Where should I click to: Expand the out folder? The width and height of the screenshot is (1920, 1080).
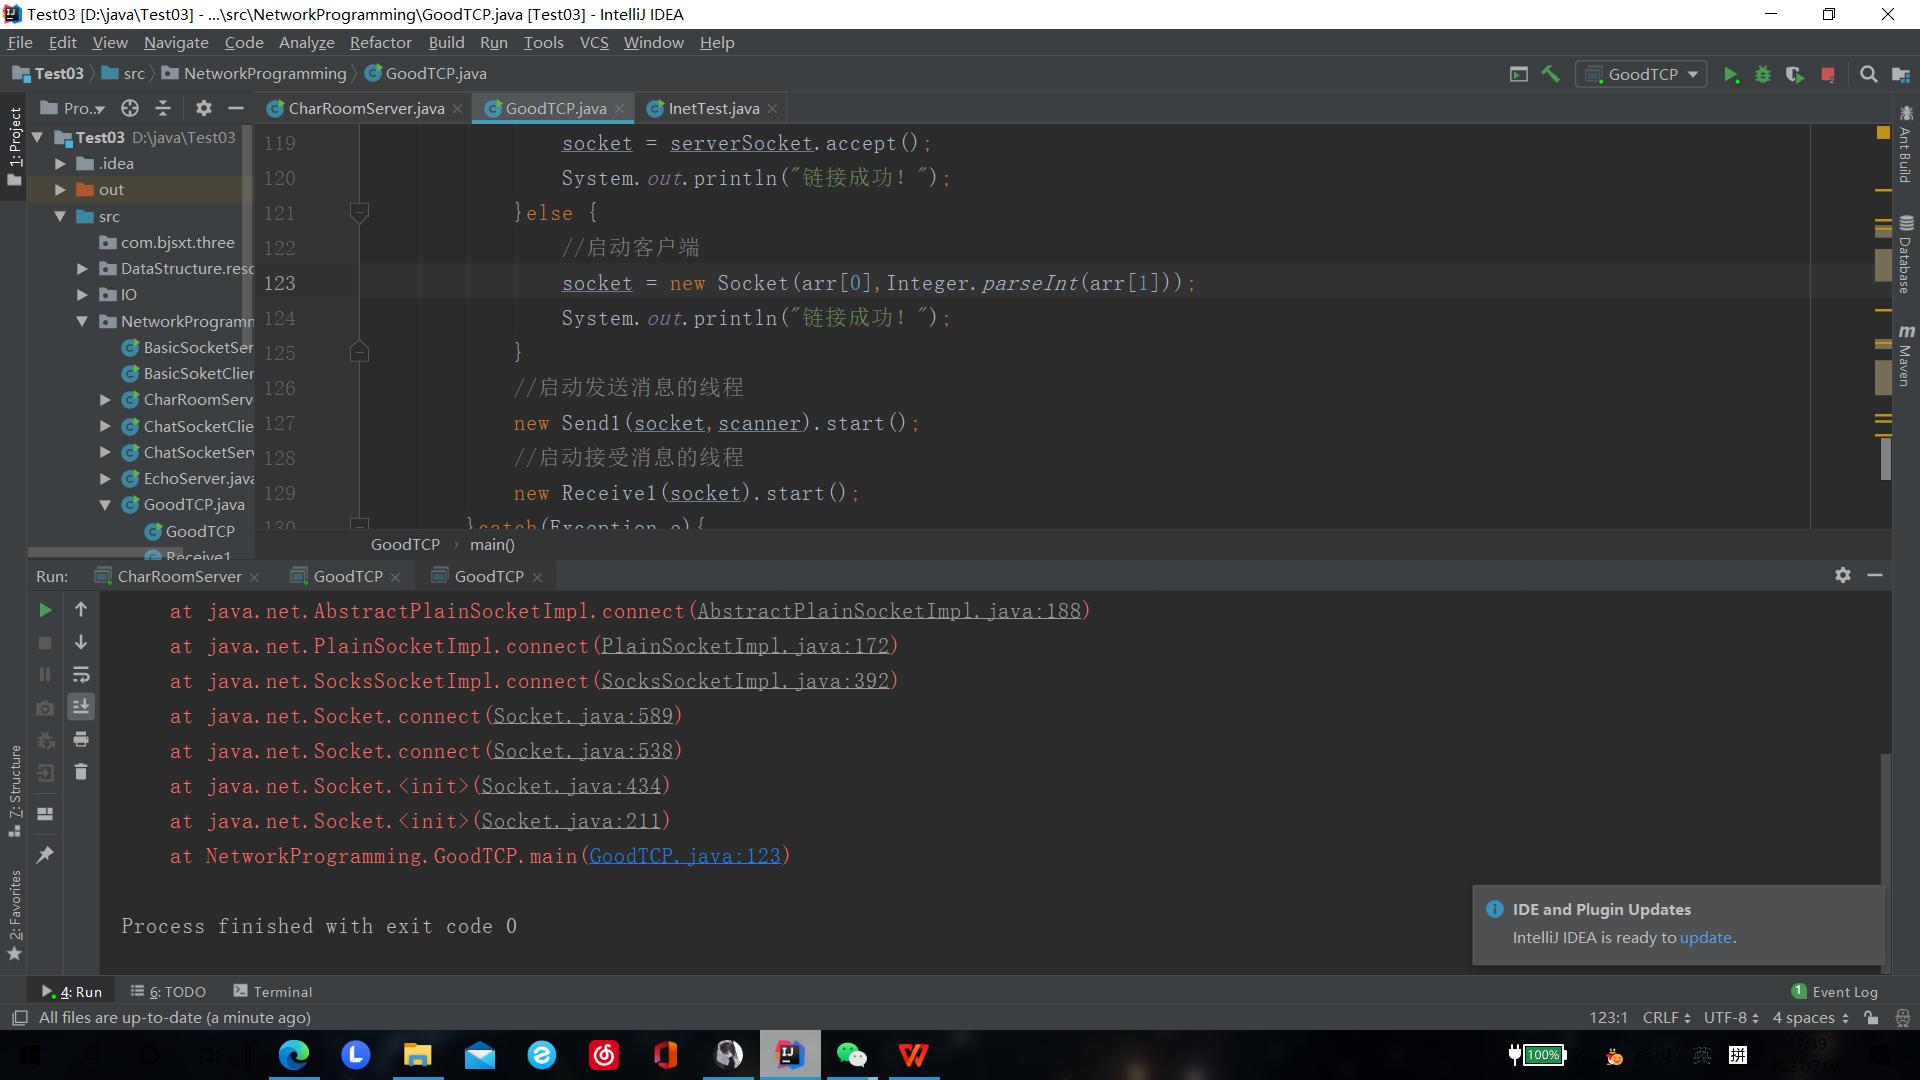coord(61,189)
